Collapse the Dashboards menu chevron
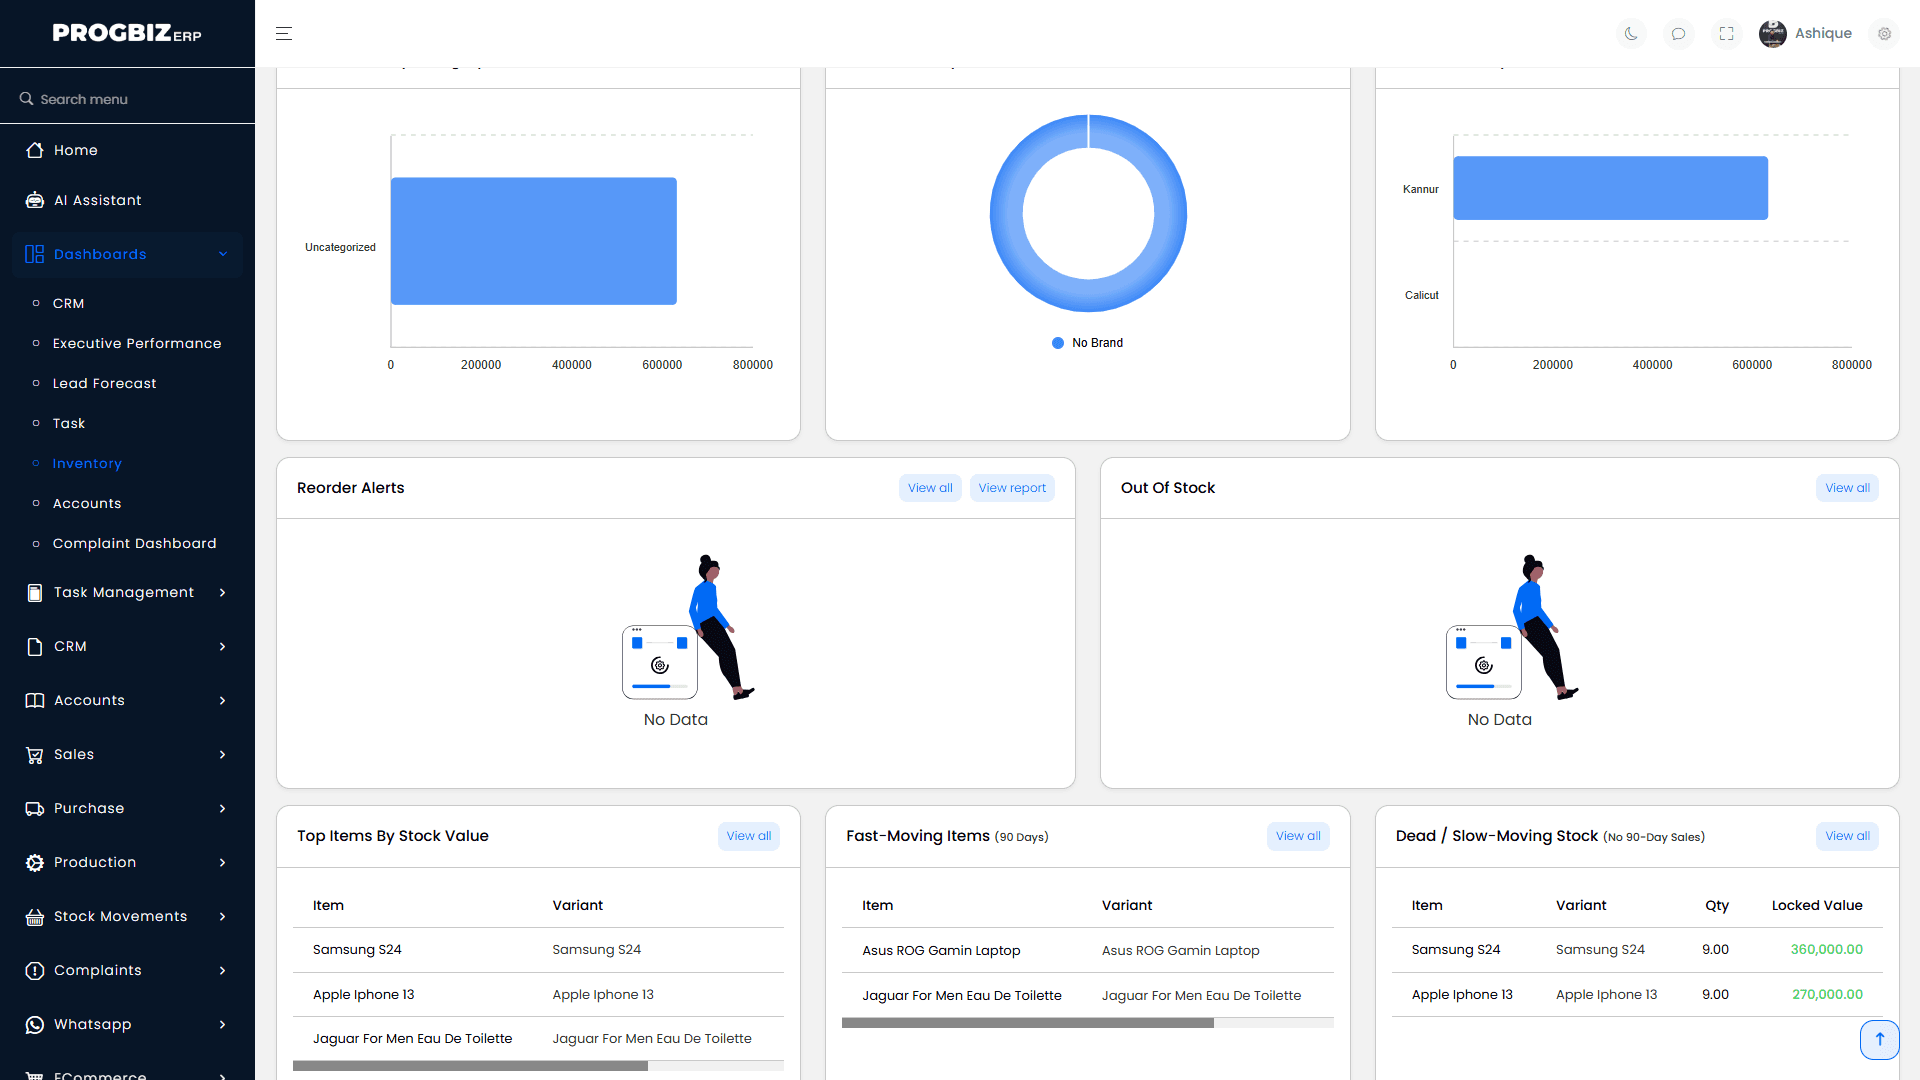 (x=223, y=254)
